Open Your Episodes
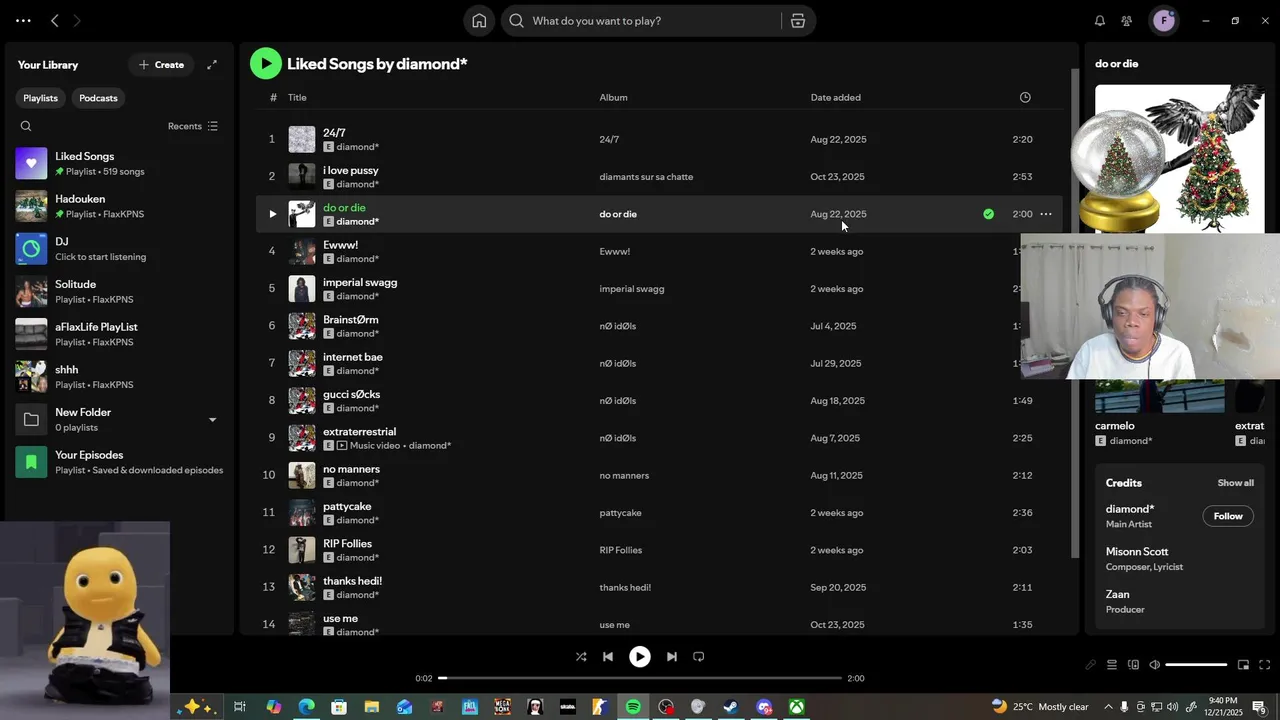 coord(120,462)
